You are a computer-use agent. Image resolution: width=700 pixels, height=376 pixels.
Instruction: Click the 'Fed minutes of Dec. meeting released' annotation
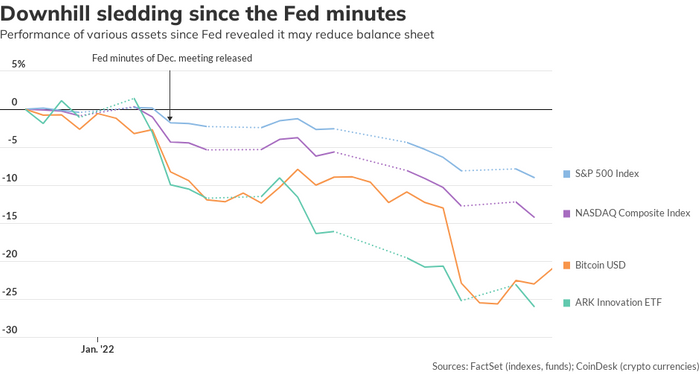tap(172, 58)
